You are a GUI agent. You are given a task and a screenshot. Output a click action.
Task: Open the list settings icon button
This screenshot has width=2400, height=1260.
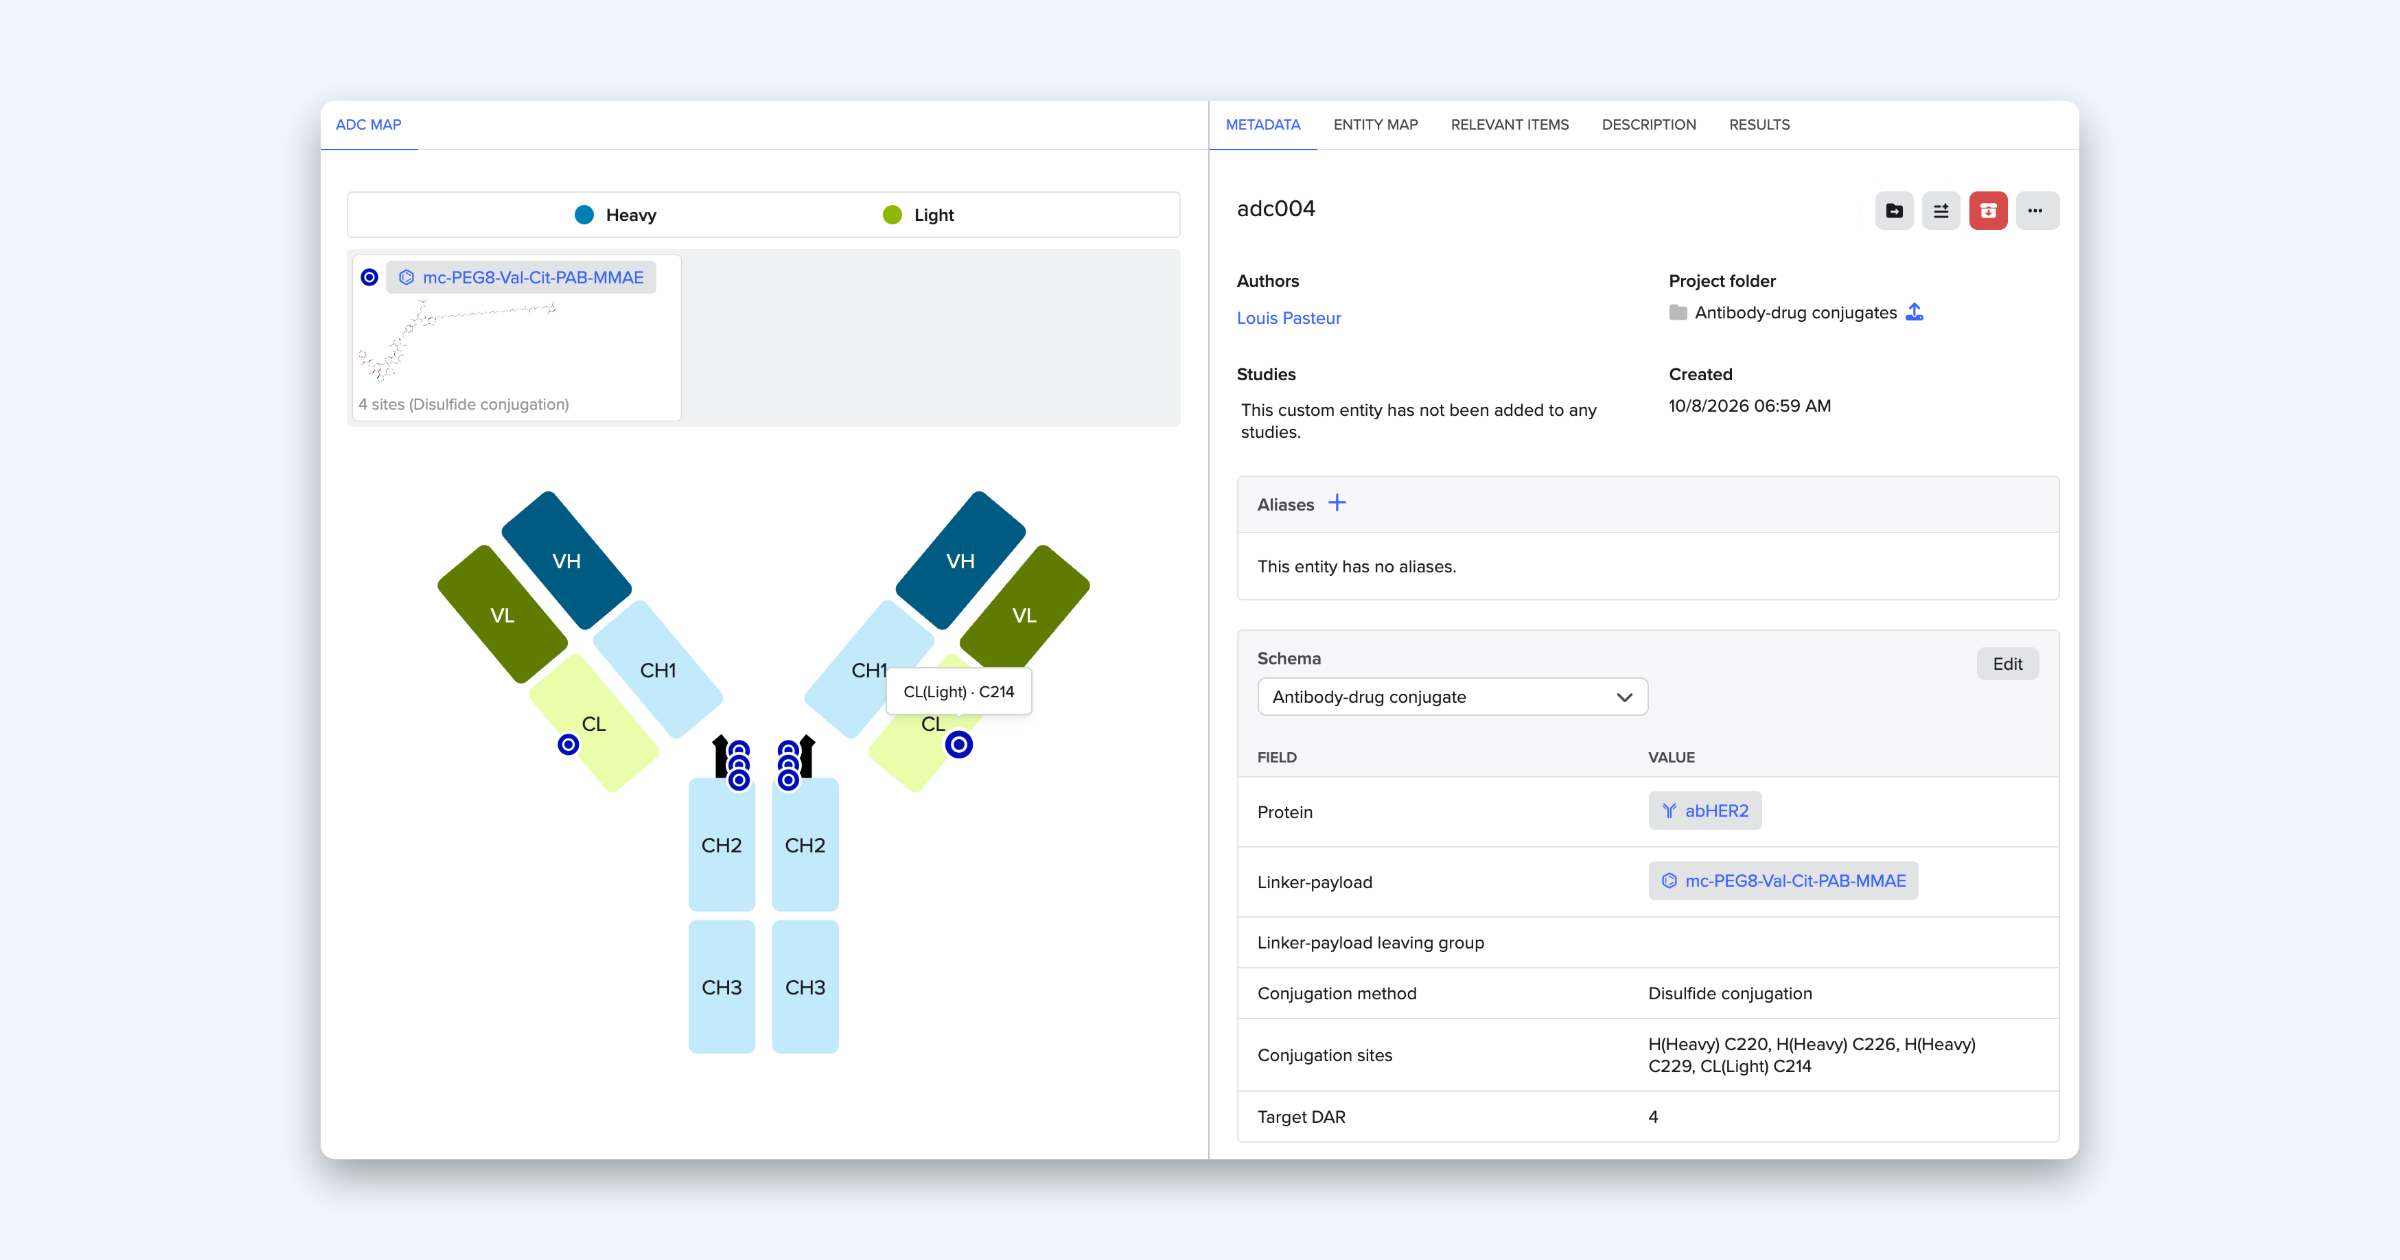1941,211
